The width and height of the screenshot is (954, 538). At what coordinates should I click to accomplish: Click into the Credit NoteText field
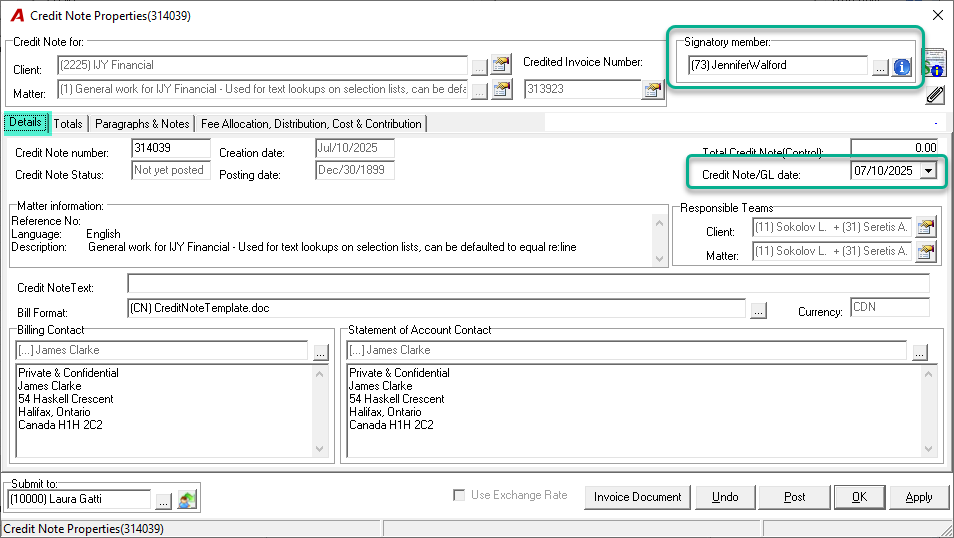(x=528, y=284)
